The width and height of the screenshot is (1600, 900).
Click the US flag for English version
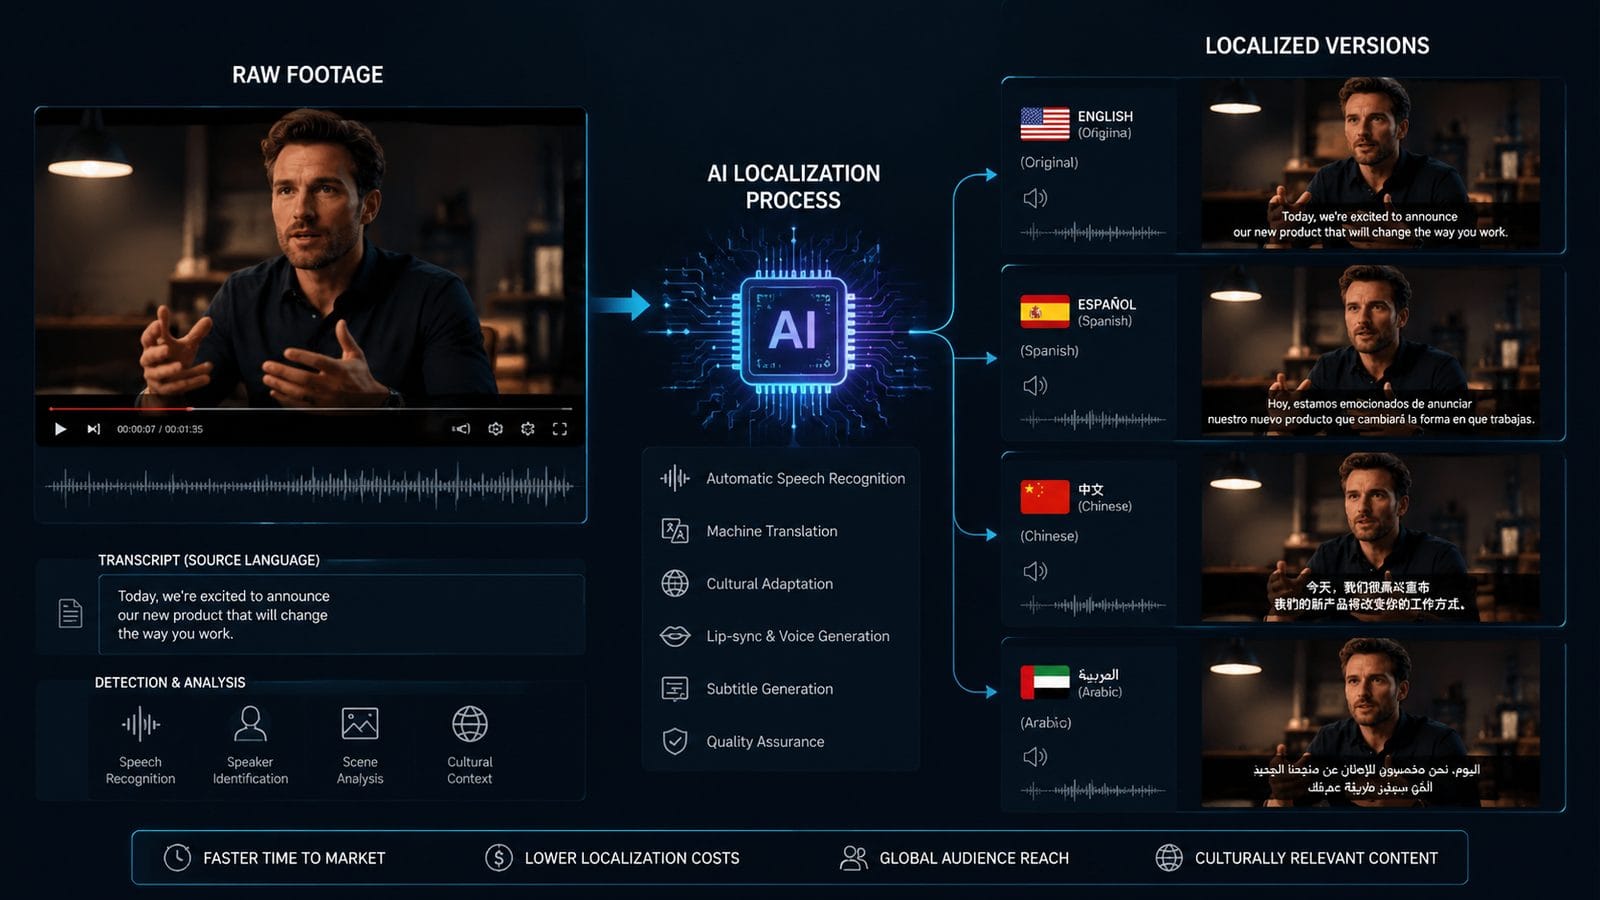point(1045,124)
